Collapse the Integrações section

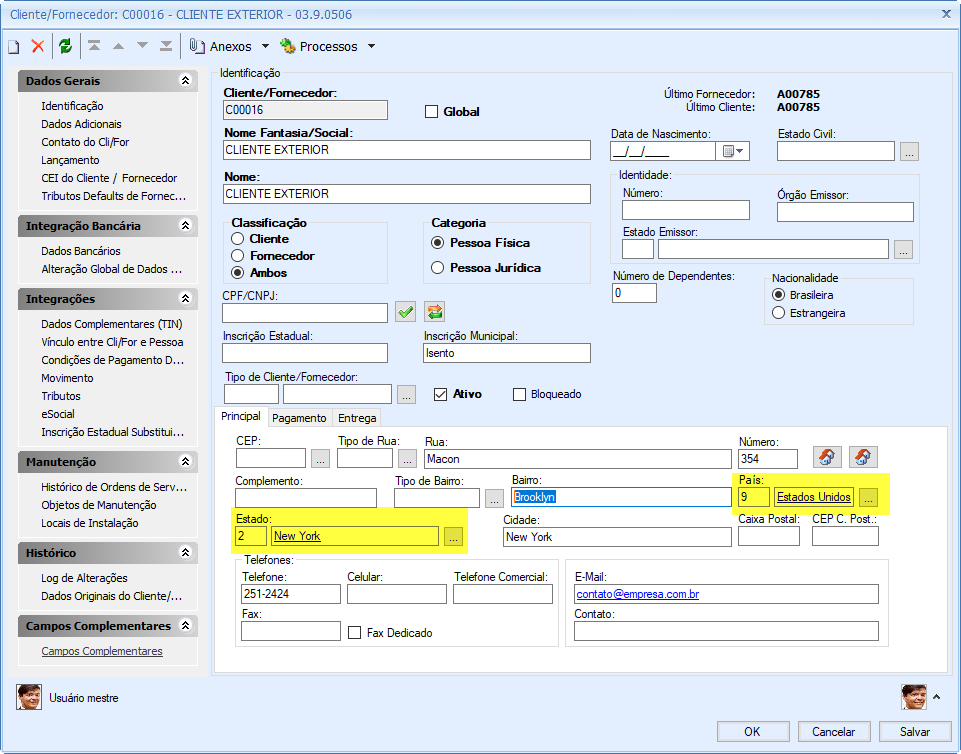185,299
